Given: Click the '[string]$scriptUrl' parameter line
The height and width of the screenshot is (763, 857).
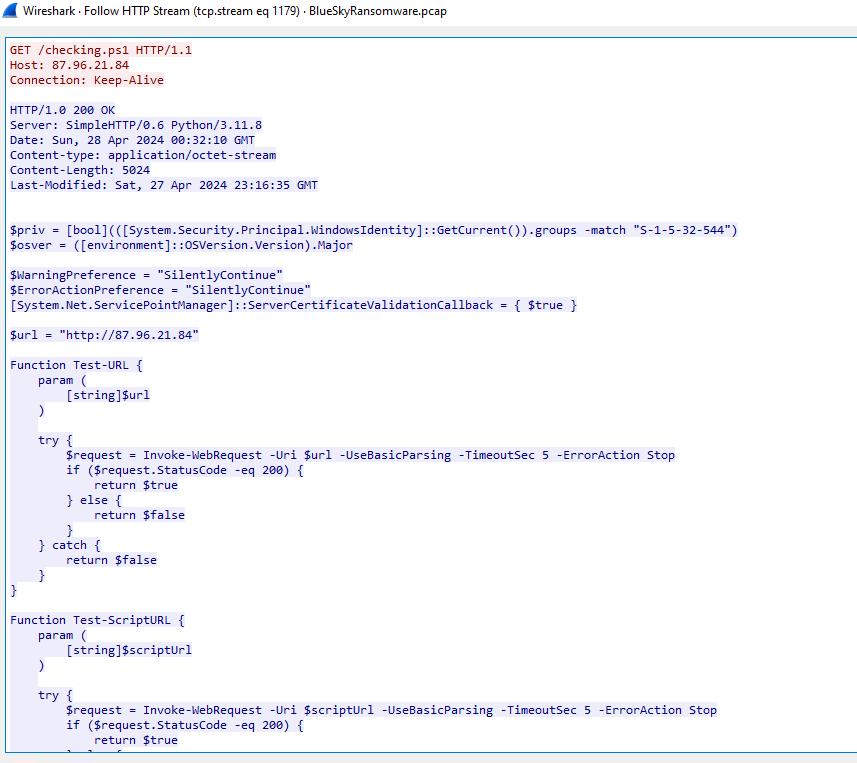Looking at the screenshot, I should click(x=129, y=650).
